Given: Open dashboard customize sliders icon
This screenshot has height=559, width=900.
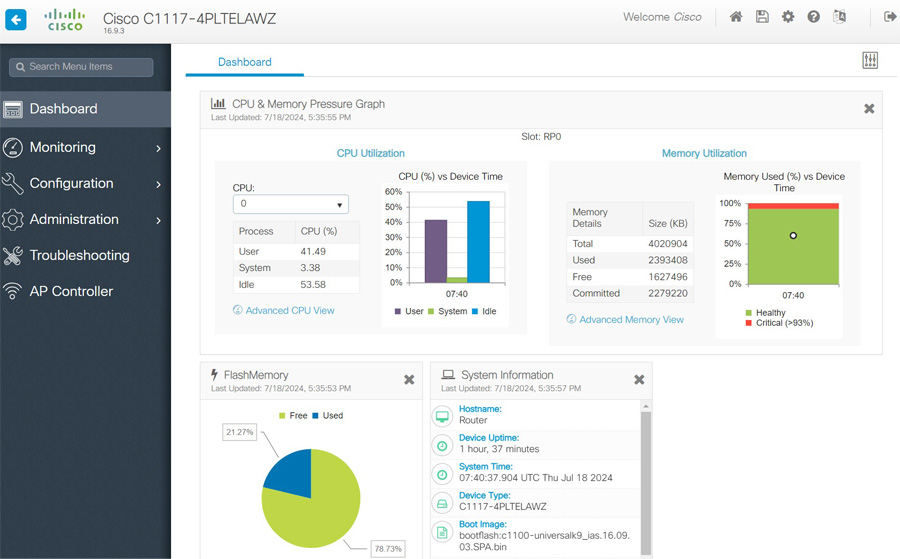Looking at the screenshot, I should coord(870,60).
